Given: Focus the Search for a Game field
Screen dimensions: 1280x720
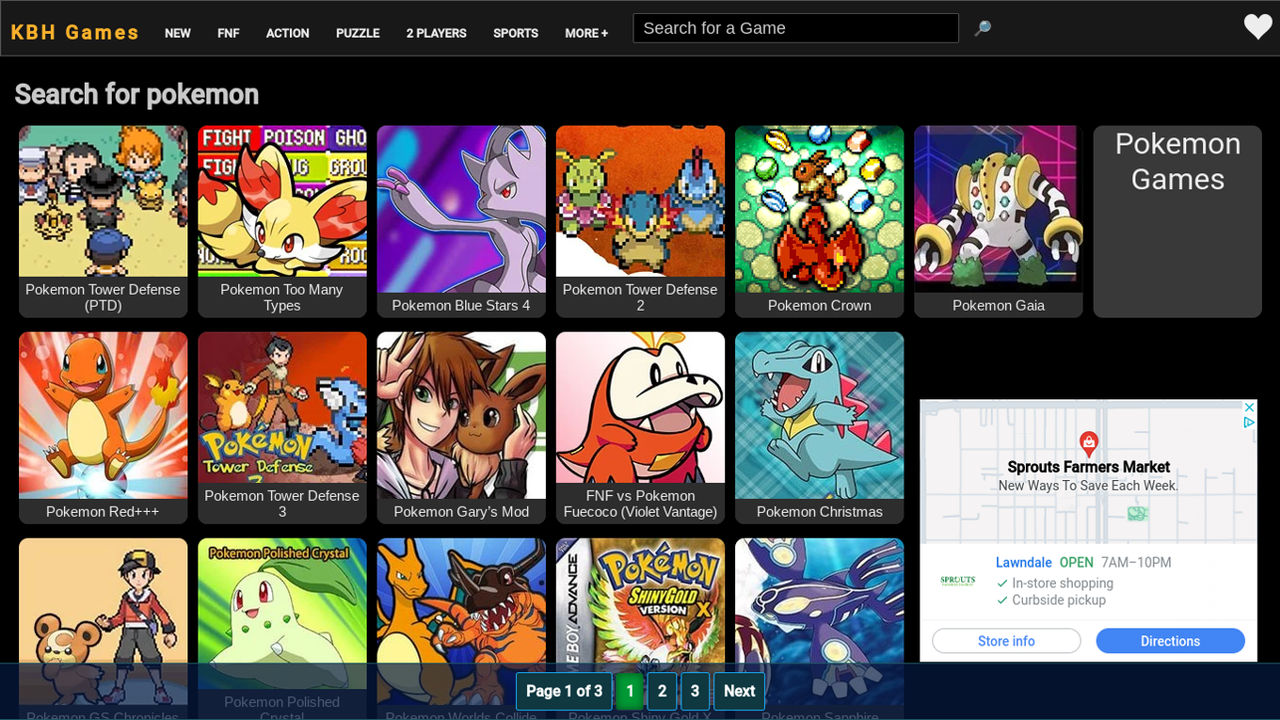Looking at the screenshot, I should point(796,28).
